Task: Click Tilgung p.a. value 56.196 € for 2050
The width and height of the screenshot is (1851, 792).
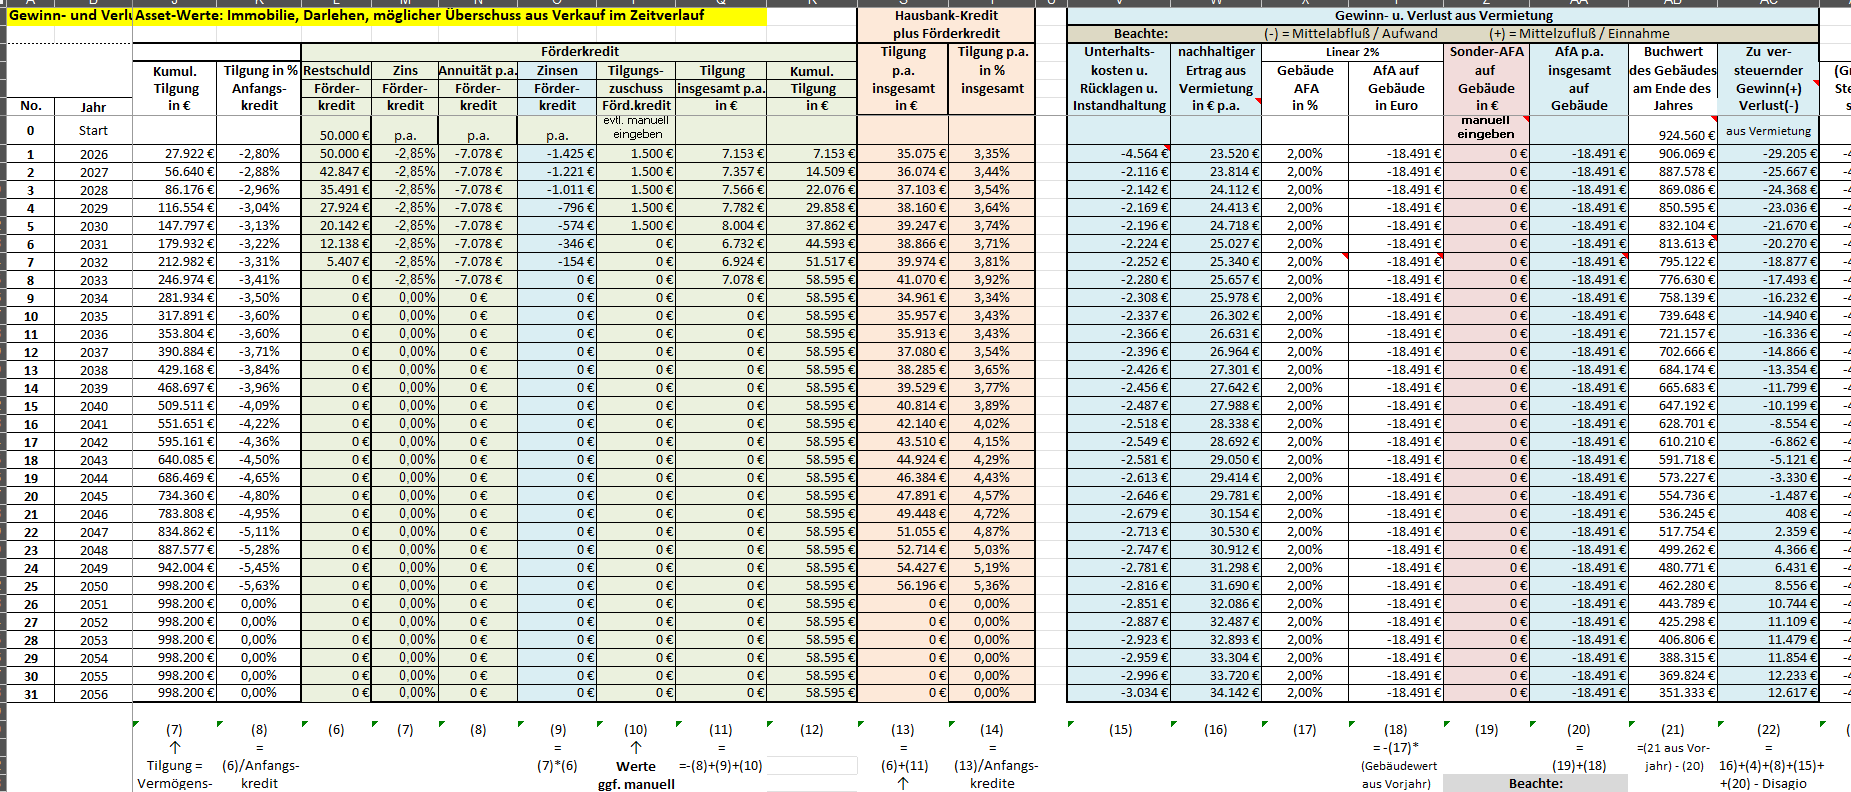Action: point(903,586)
